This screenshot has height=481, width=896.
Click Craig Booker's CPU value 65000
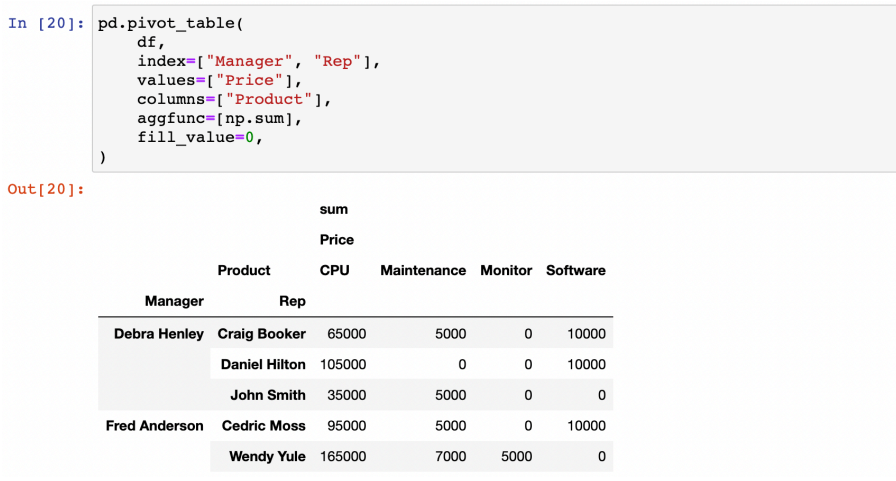[x=347, y=334]
